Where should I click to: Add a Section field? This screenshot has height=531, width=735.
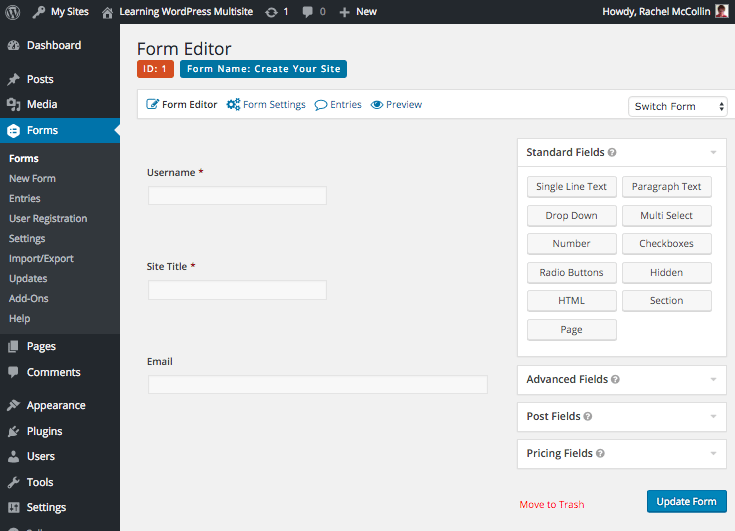pos(667,301)
